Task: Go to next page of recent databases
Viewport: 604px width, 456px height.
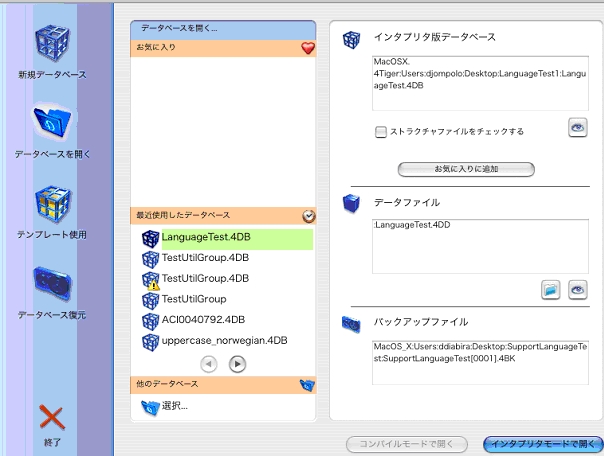Action: click(x=238, y=364)
